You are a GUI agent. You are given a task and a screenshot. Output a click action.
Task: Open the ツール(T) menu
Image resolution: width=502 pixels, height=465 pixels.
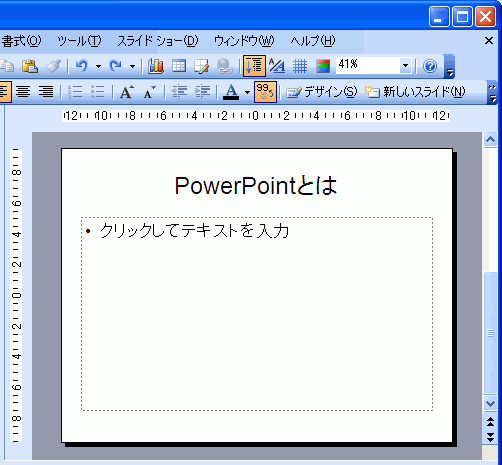click(79, 41)
